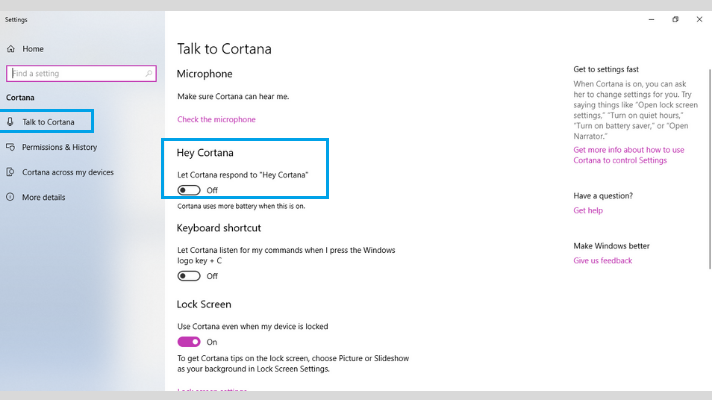Enable the Hey Cortana toggle
This screenshot has width=712, height=400.
coord(188,190)
